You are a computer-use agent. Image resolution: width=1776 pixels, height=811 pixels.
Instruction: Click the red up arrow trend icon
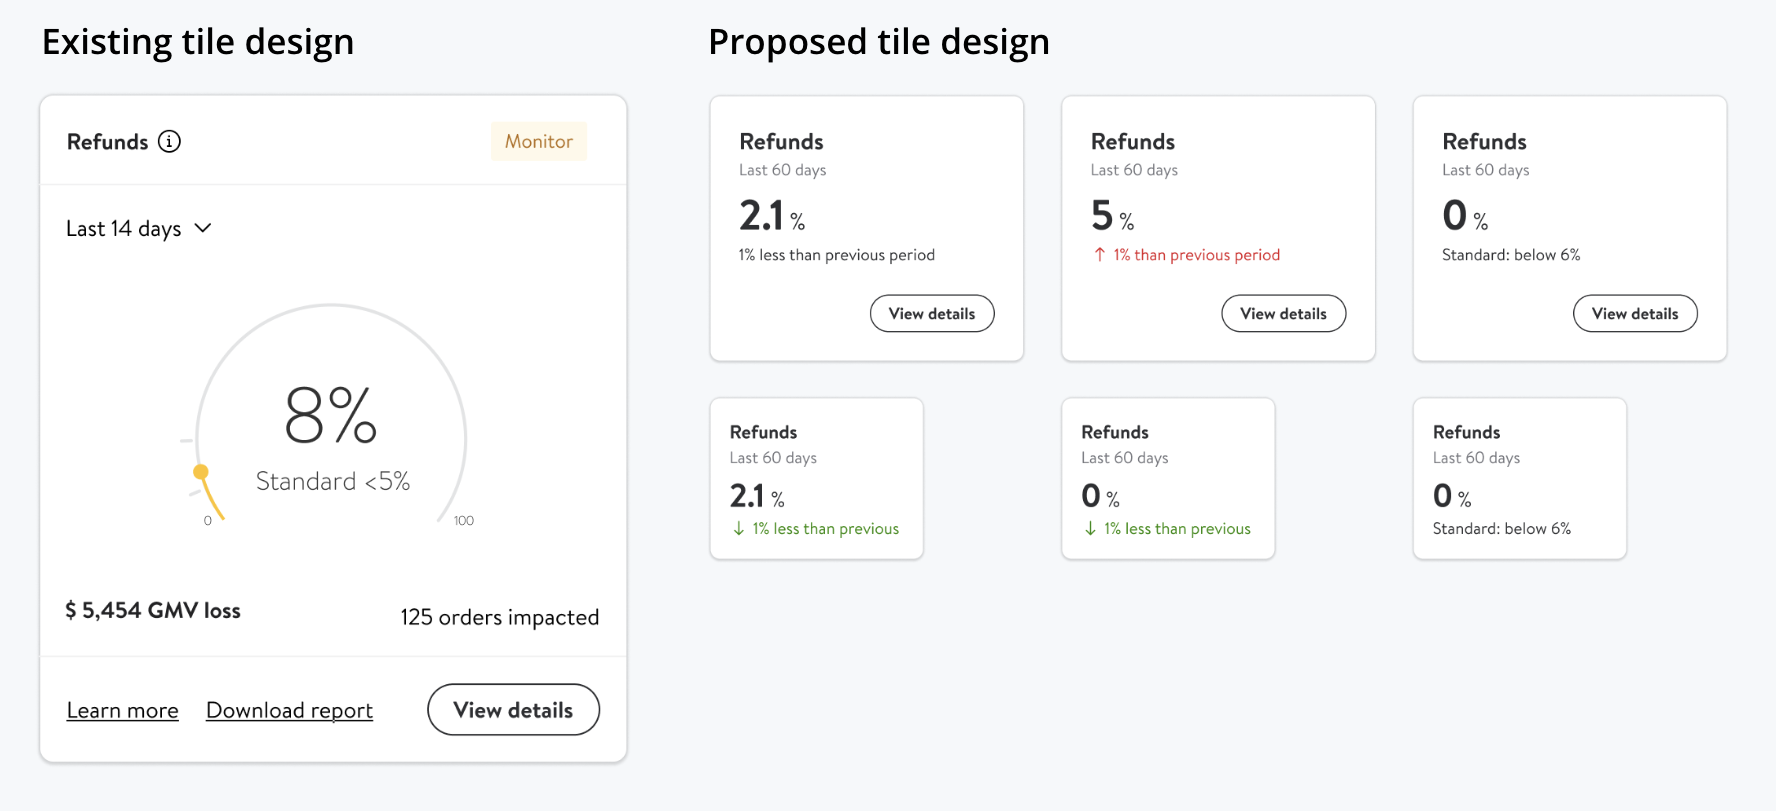(x=1100, y=255)
